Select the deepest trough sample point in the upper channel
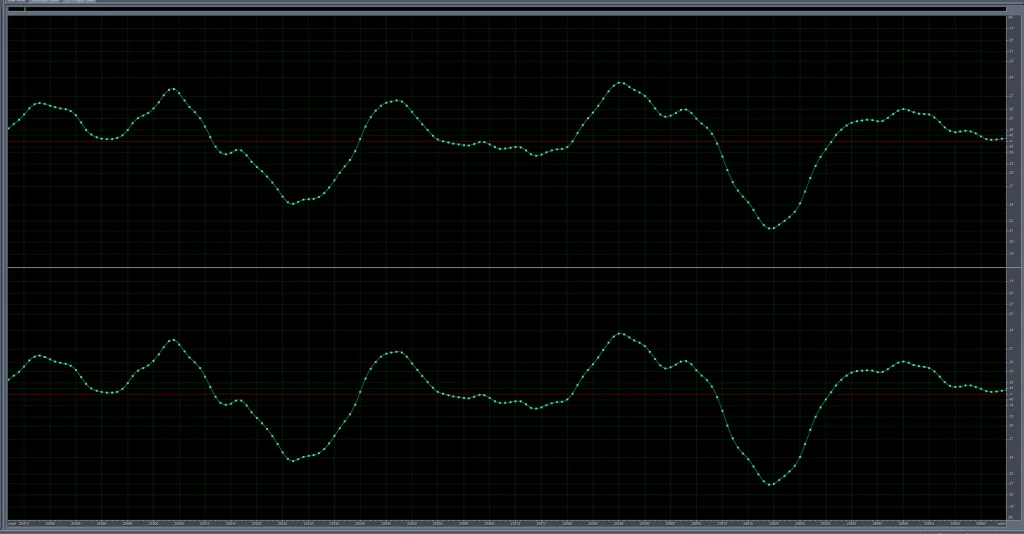The height and width of the screenshot is (534, 1024). click(771, 228)
